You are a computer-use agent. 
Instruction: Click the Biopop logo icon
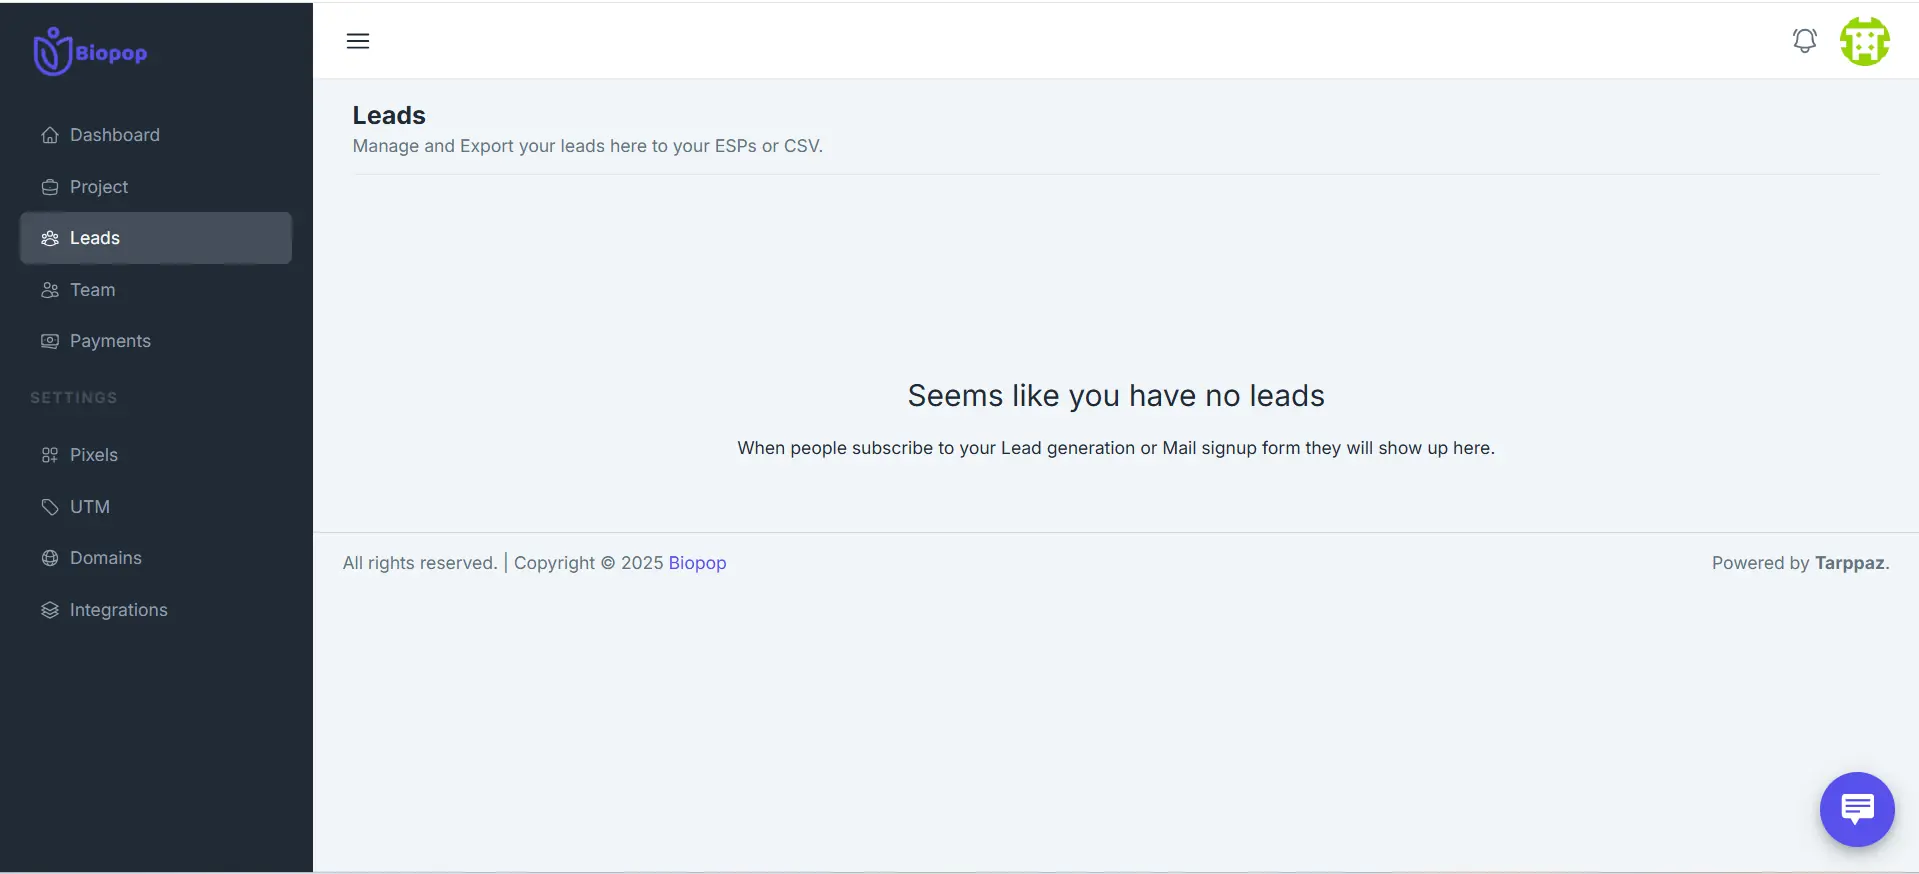(x=53, y=51)
